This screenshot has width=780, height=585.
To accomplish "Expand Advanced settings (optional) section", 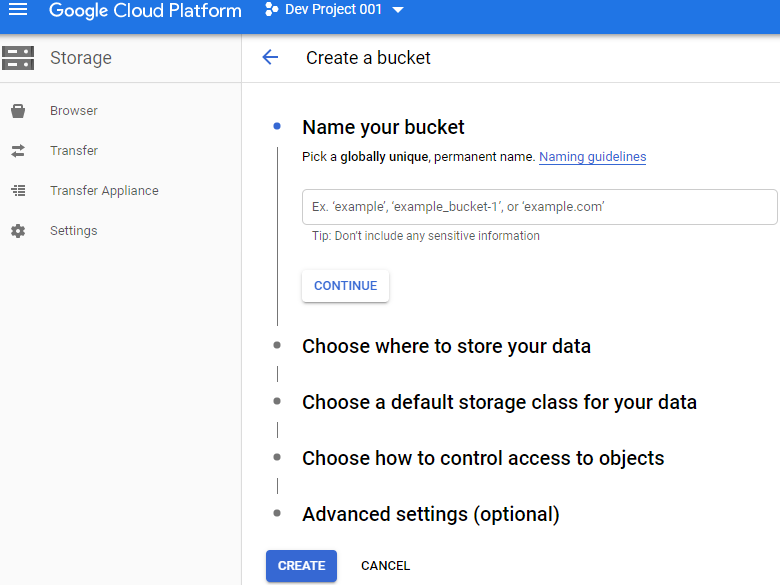I will (x=430, y=514).
